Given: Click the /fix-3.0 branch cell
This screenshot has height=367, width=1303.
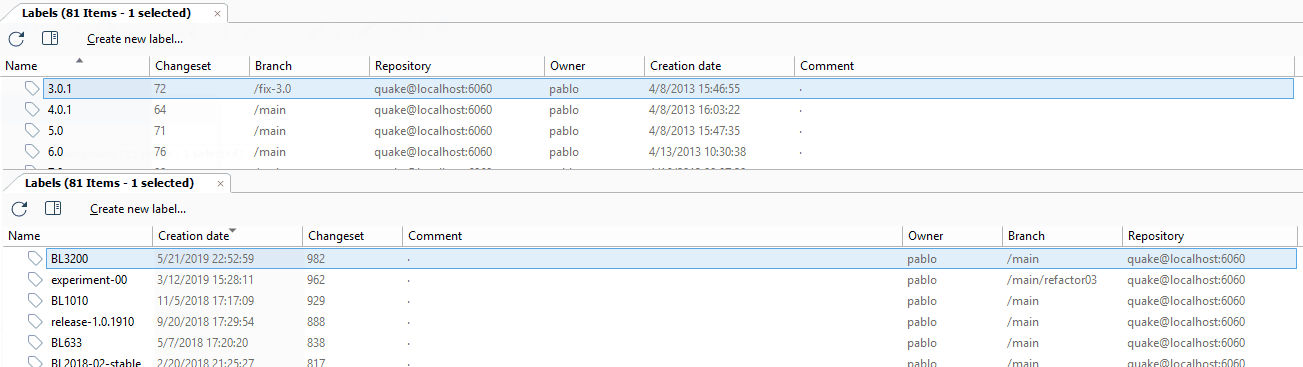Looking at the screenshot, I should 273,89.
